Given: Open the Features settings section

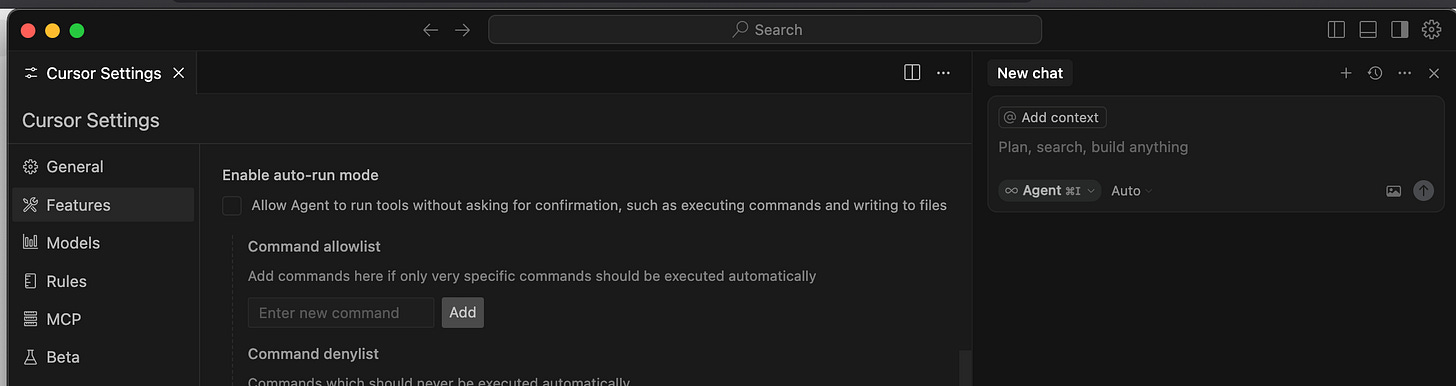Looking at the screenshot, I should (103, 205).
